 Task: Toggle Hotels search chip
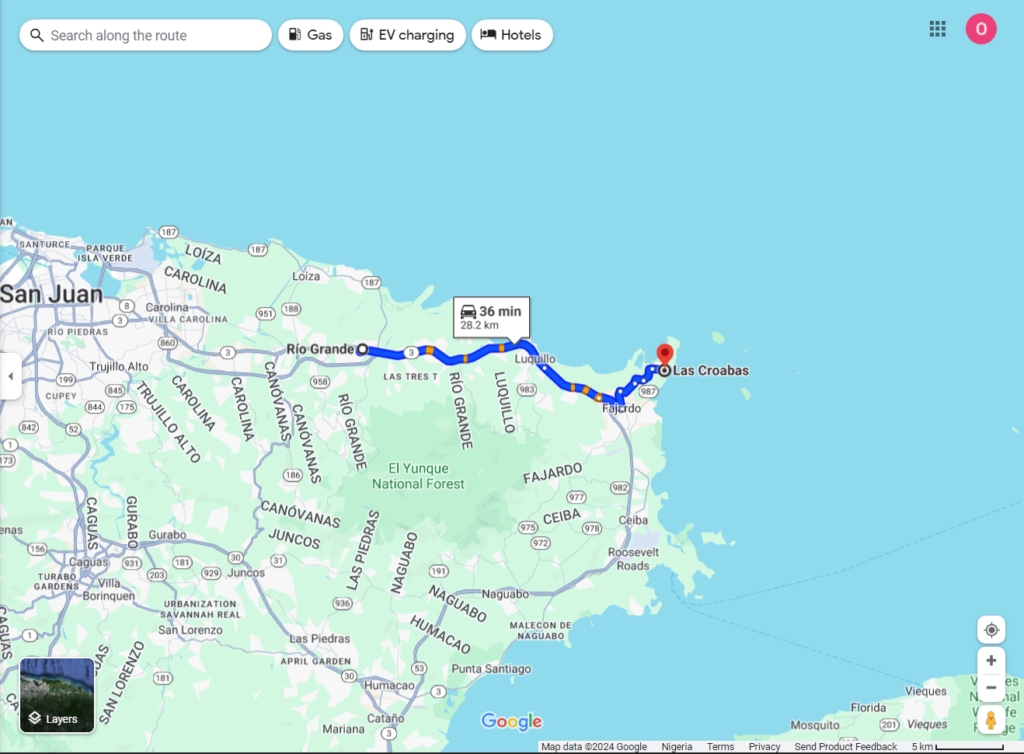(511, 35)
